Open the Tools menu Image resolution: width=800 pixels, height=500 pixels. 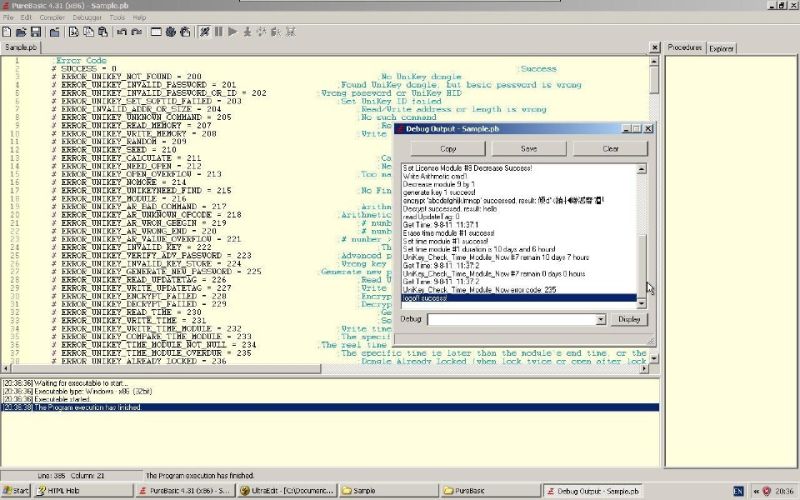pos(117,17)
